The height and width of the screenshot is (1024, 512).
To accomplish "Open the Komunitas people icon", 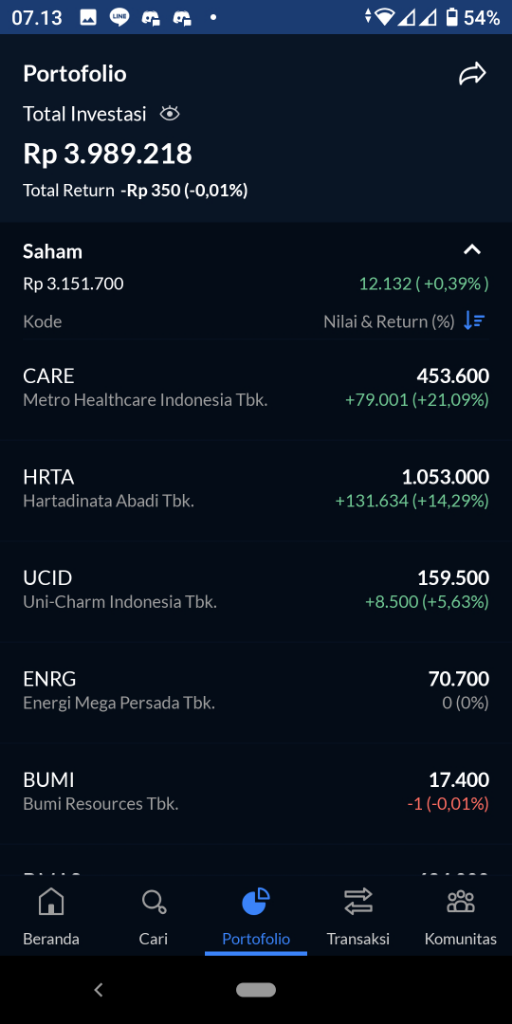I will pyautogui.click(x=460, y=902).
